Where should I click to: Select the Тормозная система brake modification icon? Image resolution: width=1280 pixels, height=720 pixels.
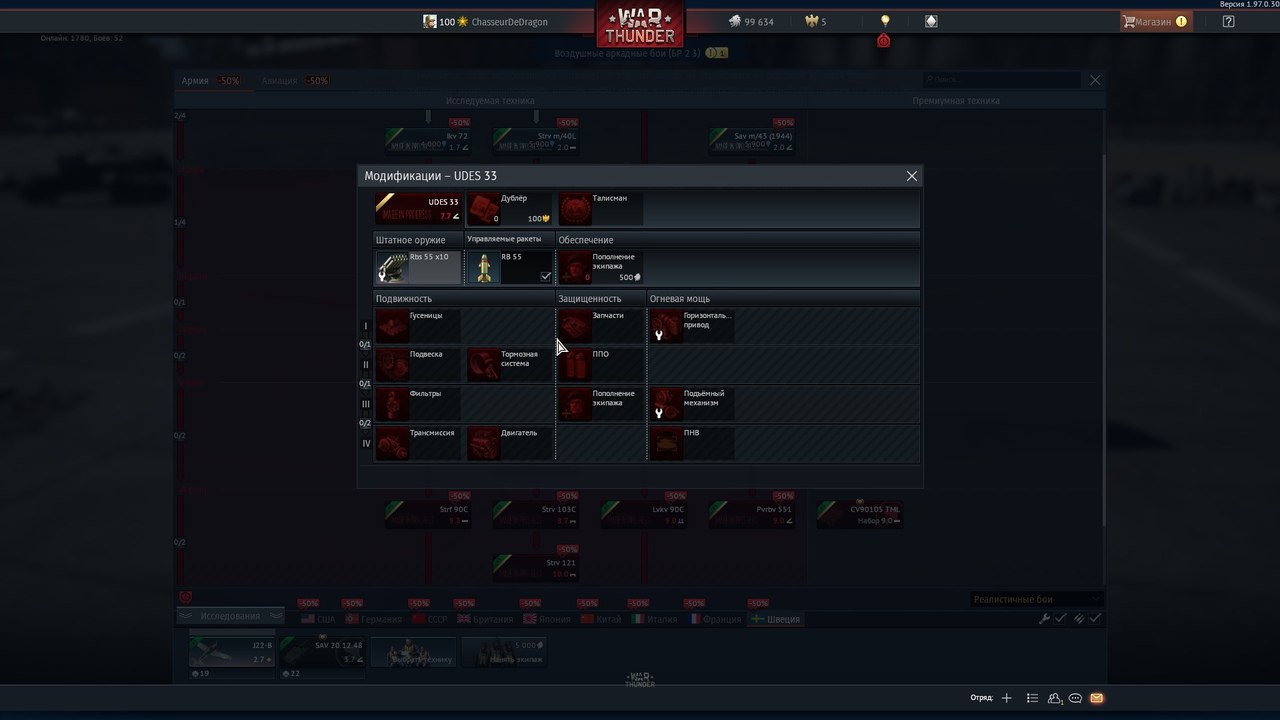[484, 365]
